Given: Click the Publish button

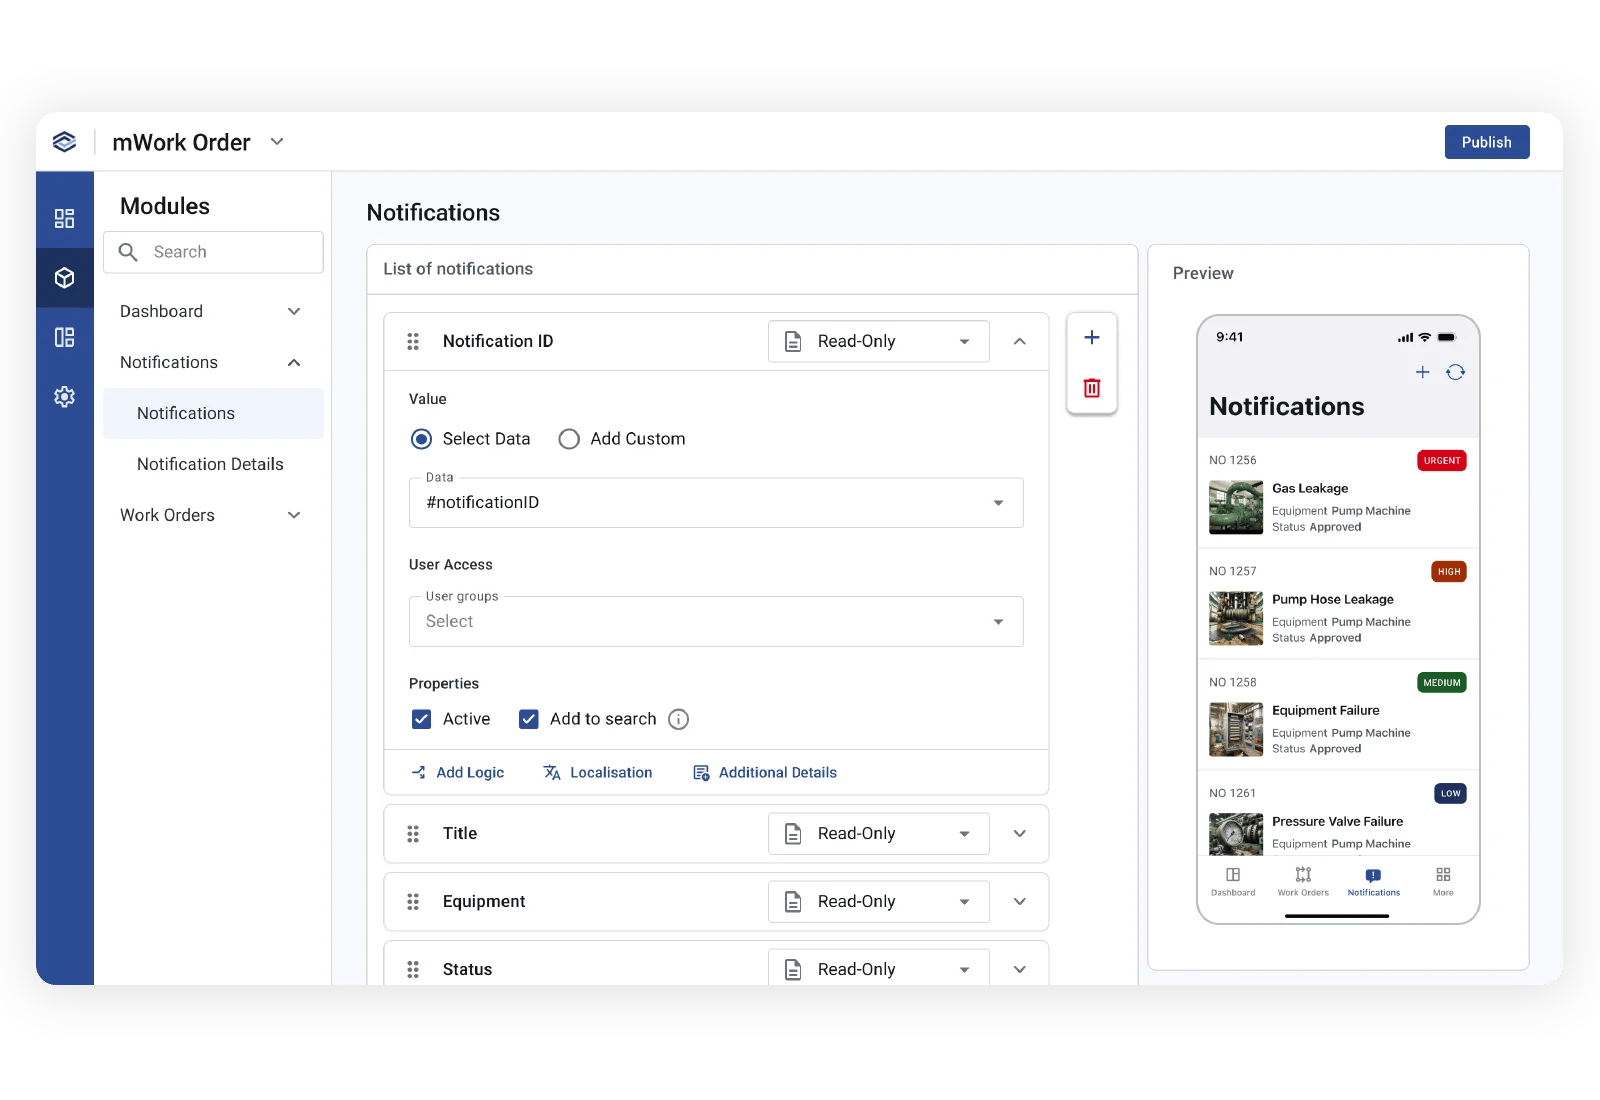Looking at the screenshot, I should click(x=1487, y=142).
